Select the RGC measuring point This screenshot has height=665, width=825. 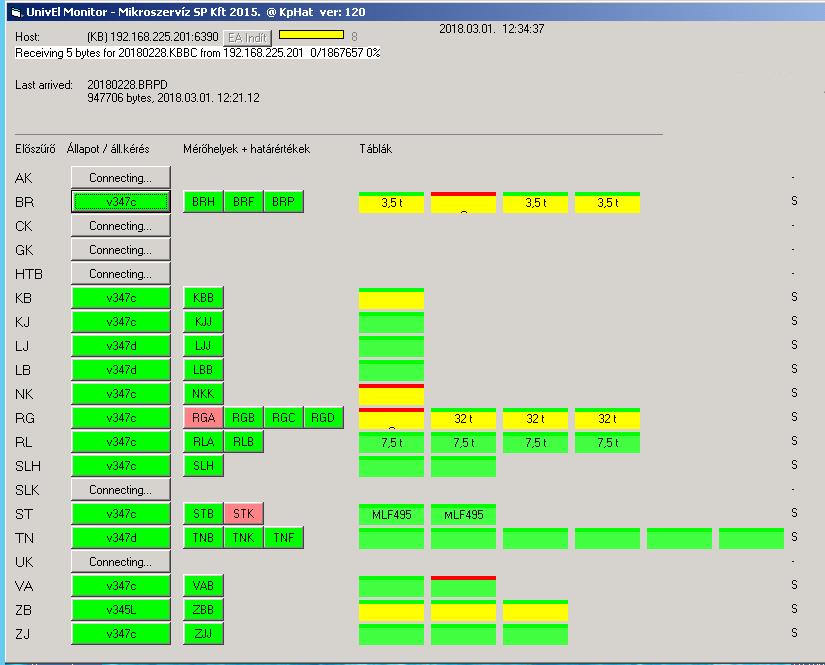click(283, 418)
